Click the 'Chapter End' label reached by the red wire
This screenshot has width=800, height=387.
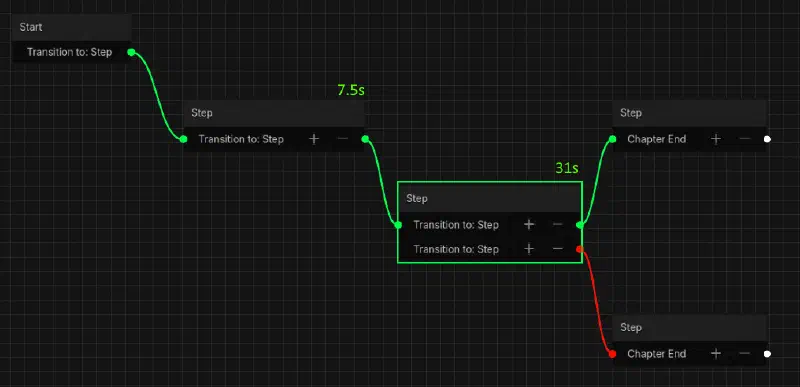[x=656, y=353]
